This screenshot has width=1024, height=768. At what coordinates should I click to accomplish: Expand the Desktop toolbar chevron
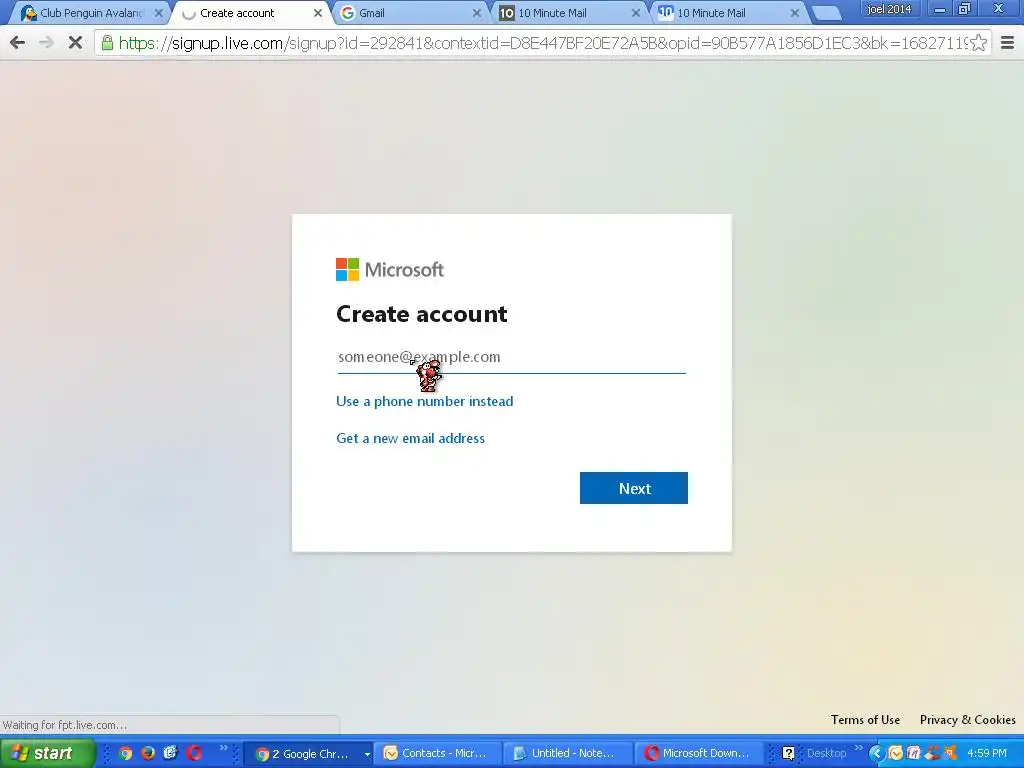858,748
